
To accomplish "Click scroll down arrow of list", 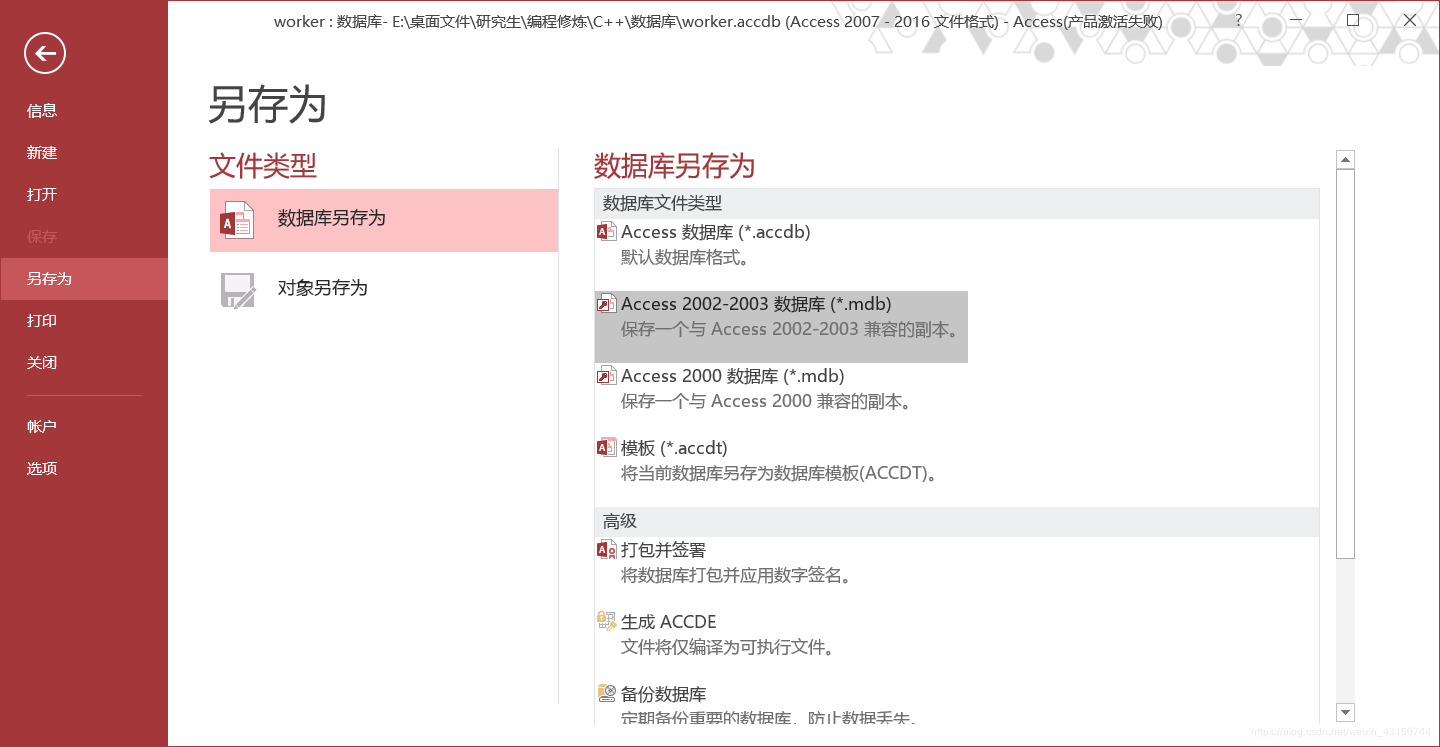I will pos(1345,713).
